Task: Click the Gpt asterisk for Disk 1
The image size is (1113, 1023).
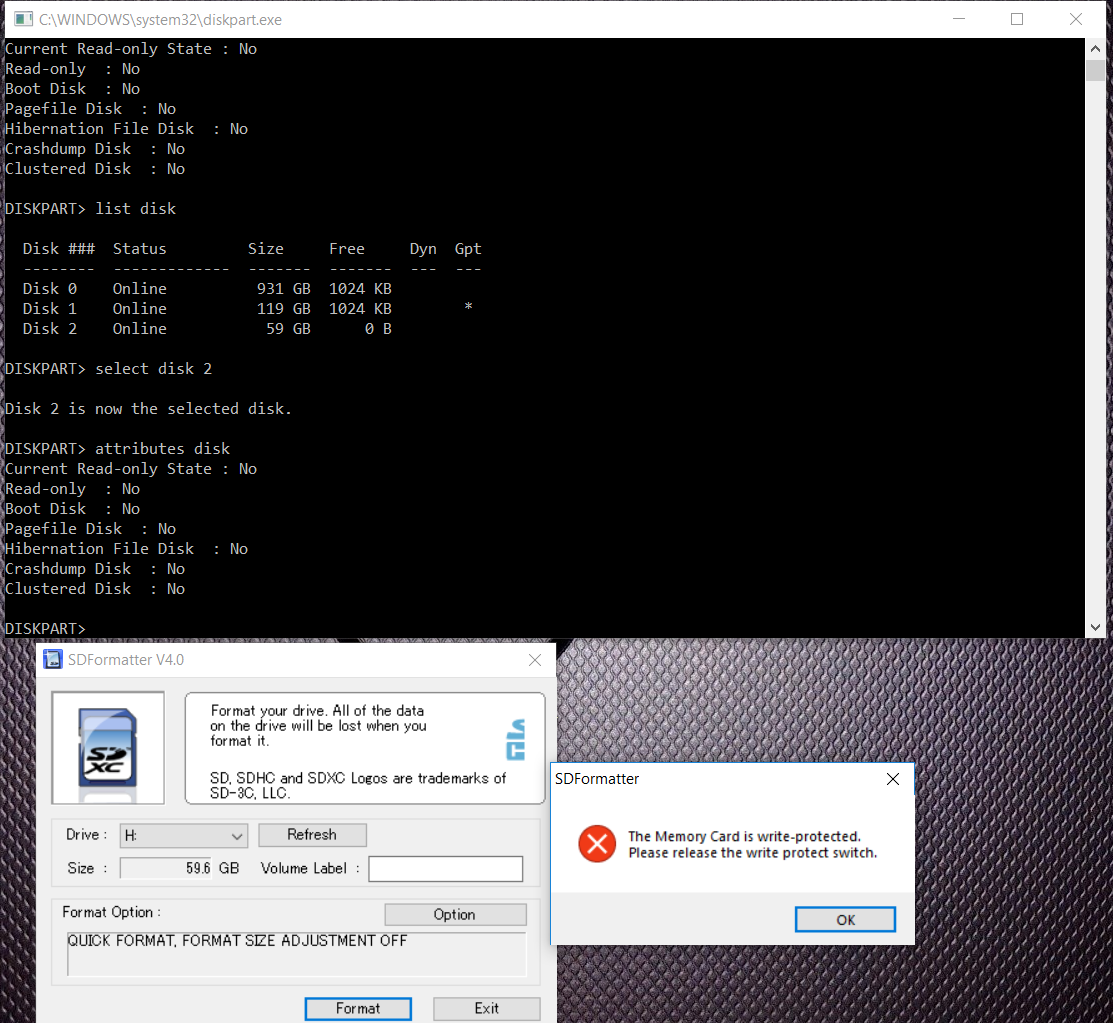Action: pyautogui.click(x=468, y=307)
